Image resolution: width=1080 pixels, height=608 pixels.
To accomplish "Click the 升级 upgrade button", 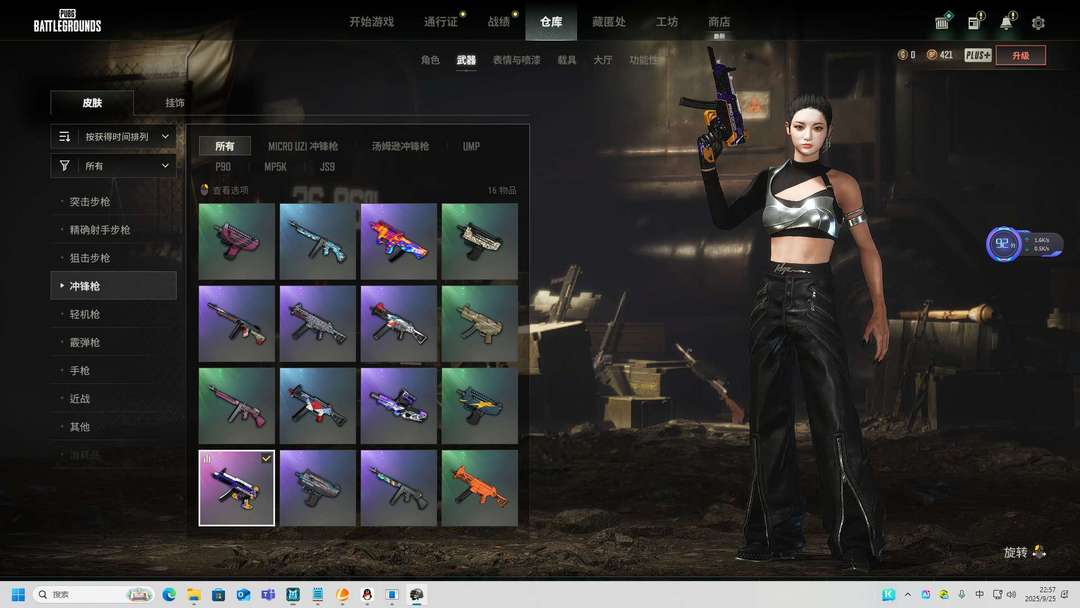I will 1020,55.
